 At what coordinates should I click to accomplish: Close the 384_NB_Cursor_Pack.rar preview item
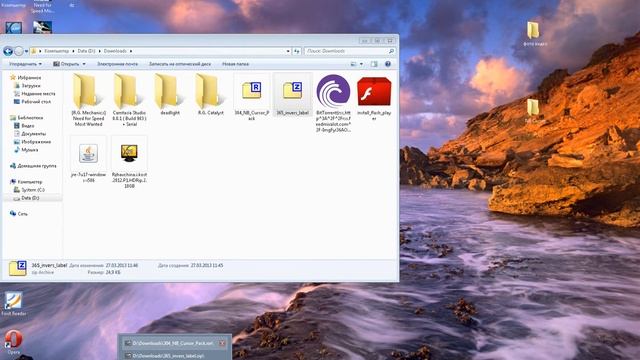[222, 343]
